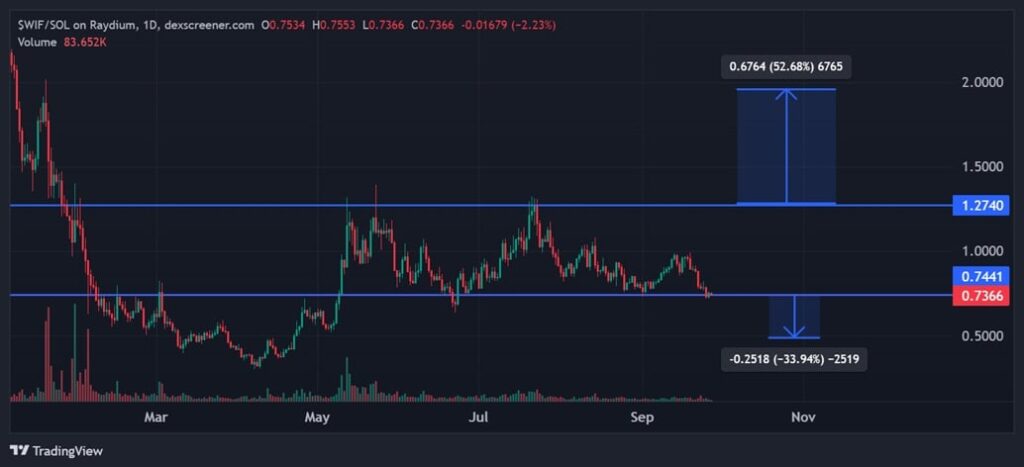Image resolution: width=1024 pixels, height=467 pixels.
Task: Click the Jul date label
Action: pos(480,417)
